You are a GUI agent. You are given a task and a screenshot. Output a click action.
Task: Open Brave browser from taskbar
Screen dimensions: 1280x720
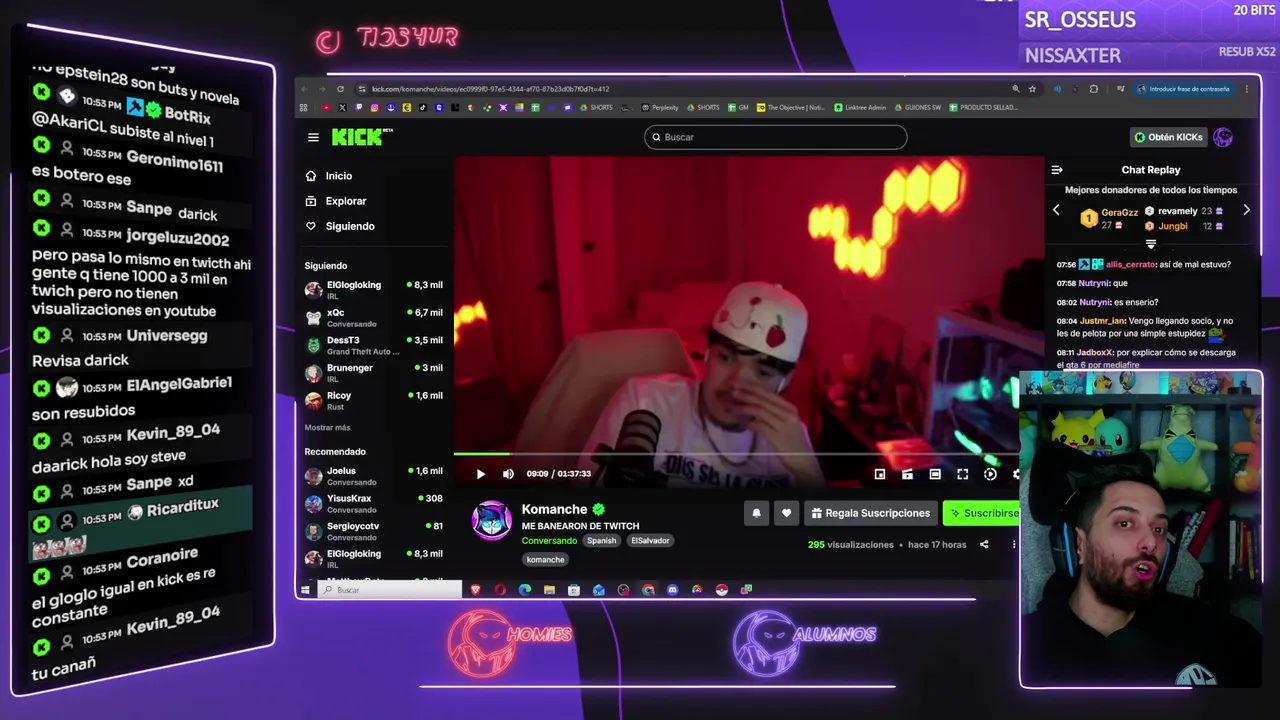click(x=475, y=590)
